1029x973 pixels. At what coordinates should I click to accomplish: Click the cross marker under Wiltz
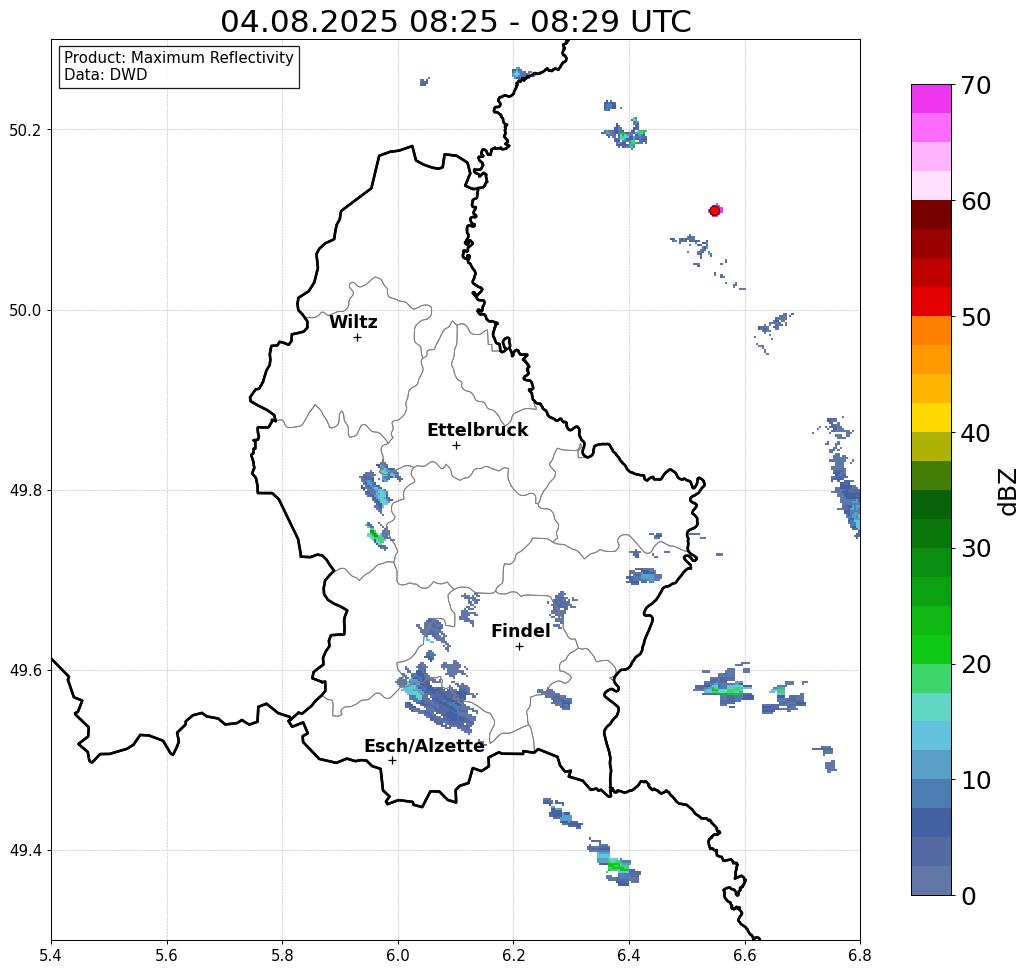(357, 338)
